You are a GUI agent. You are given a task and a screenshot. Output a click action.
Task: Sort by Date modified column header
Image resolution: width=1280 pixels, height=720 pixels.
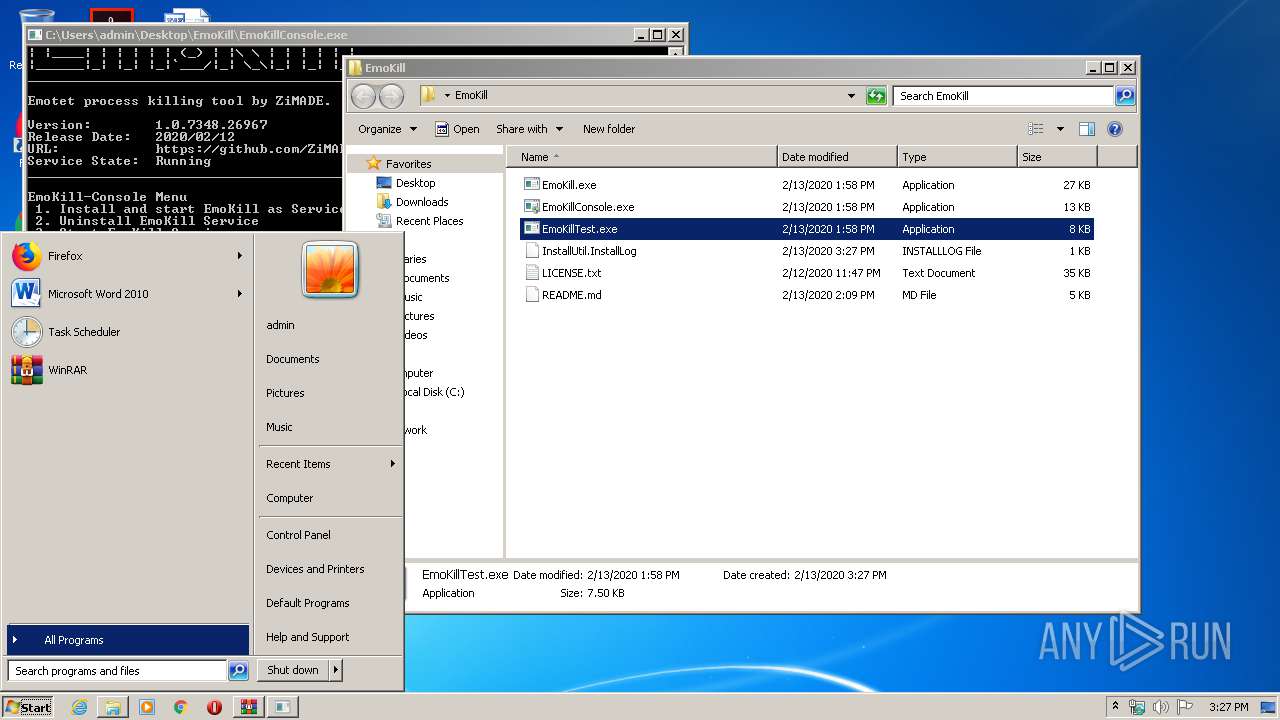click(x=836, y=157)
